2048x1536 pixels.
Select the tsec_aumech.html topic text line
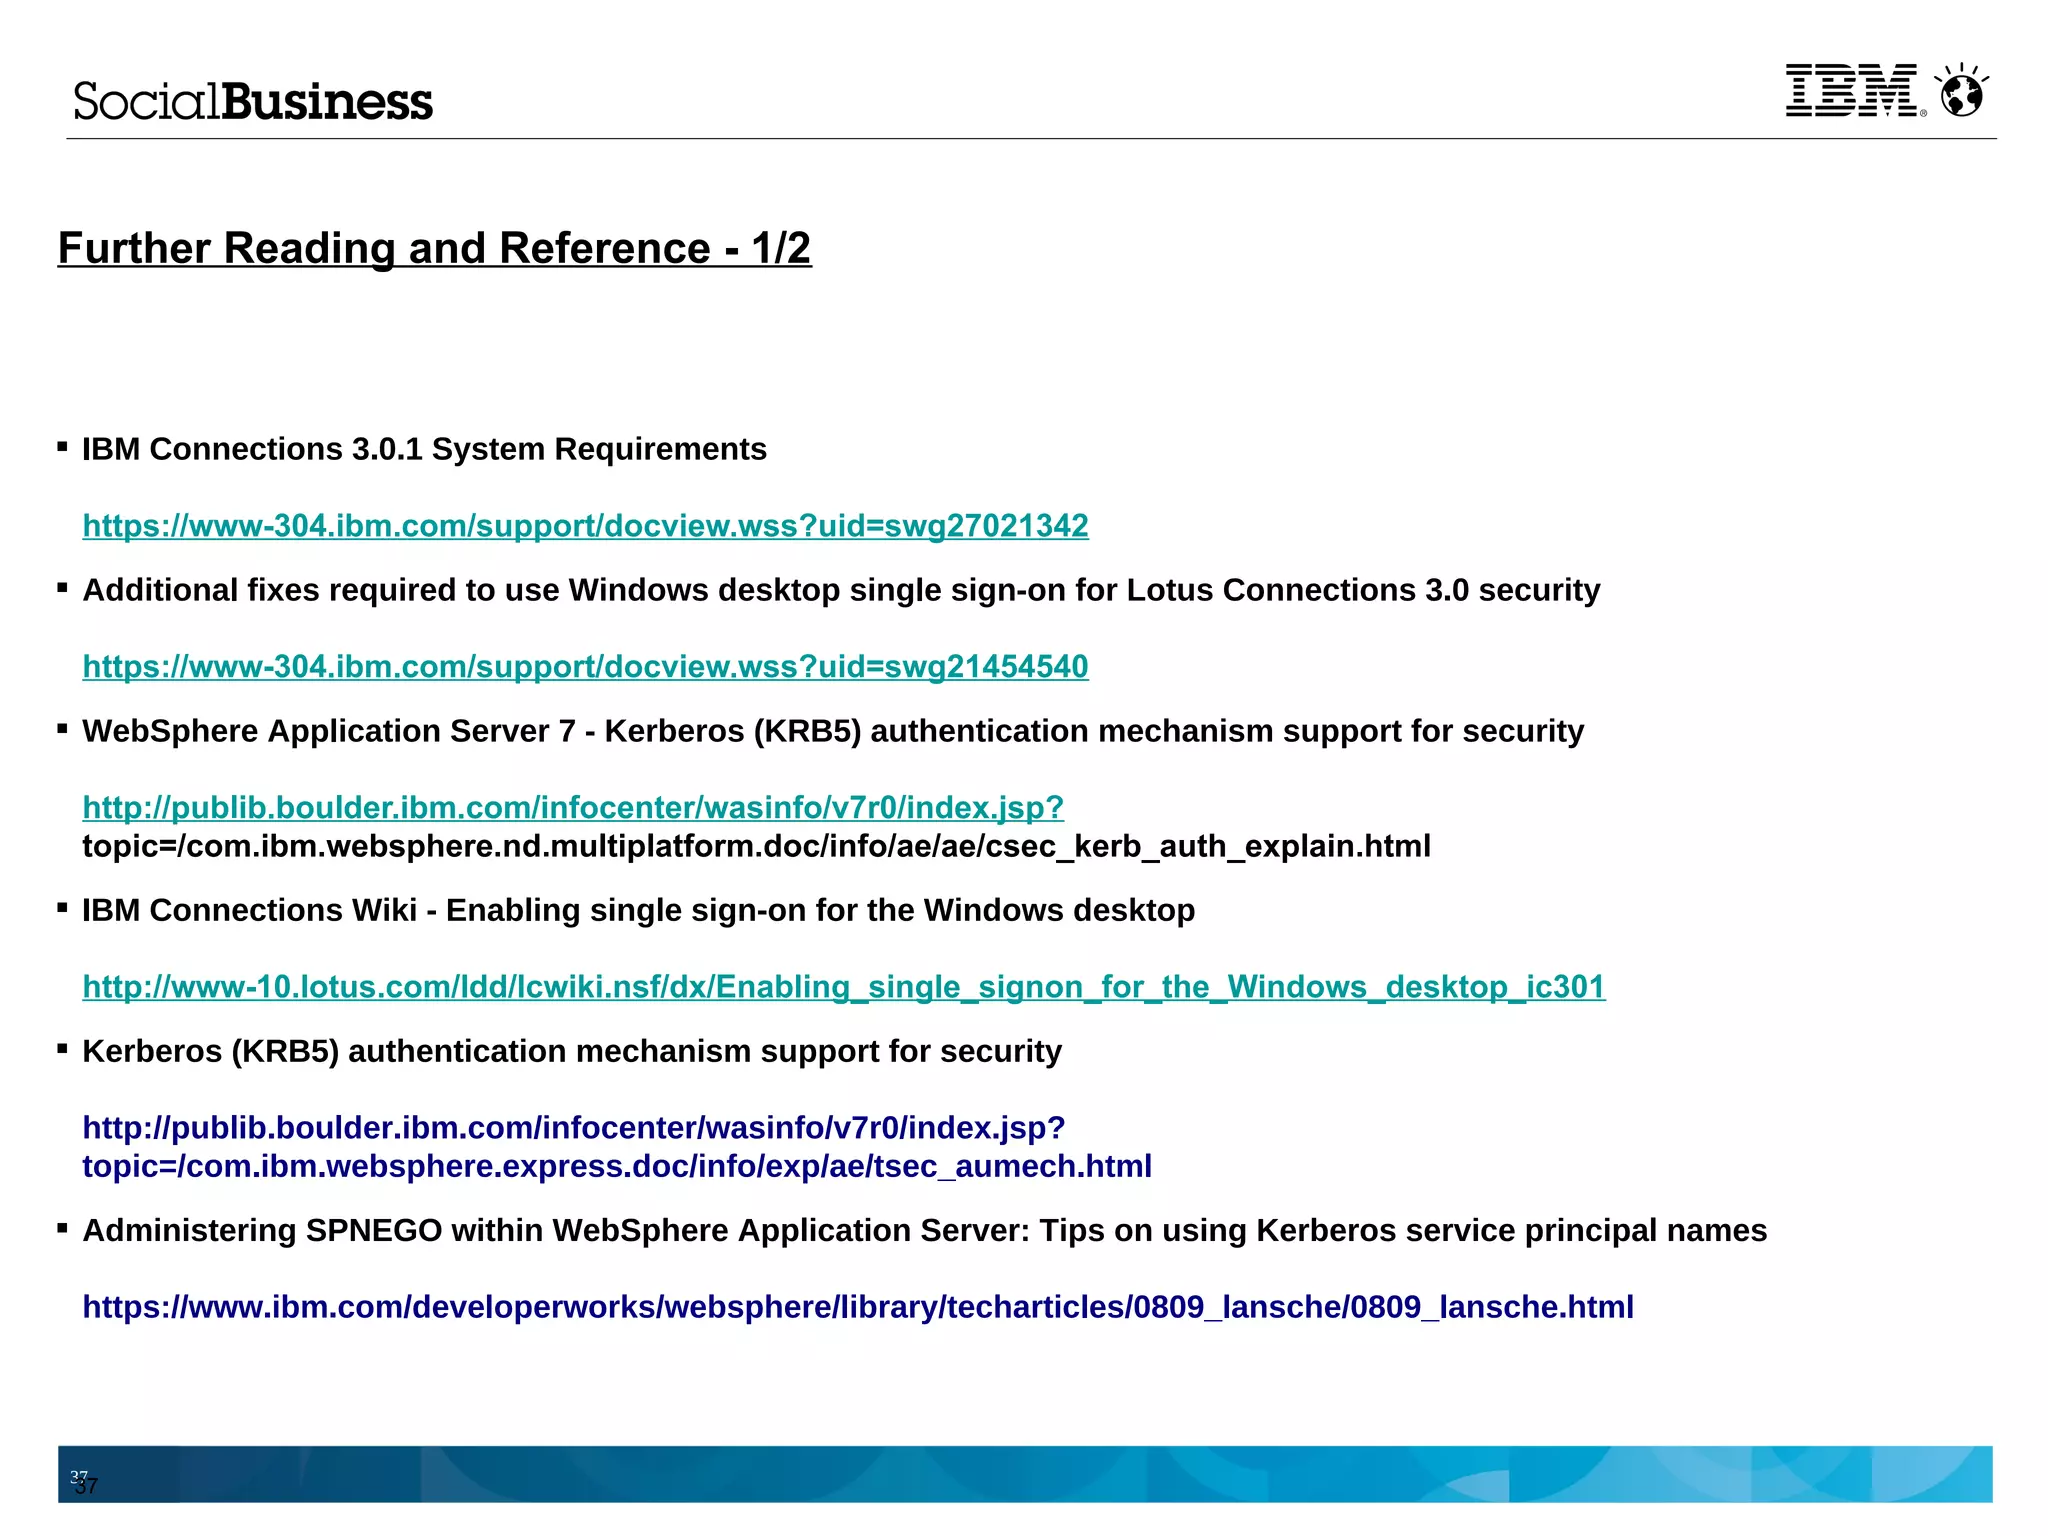(617, 1167)
